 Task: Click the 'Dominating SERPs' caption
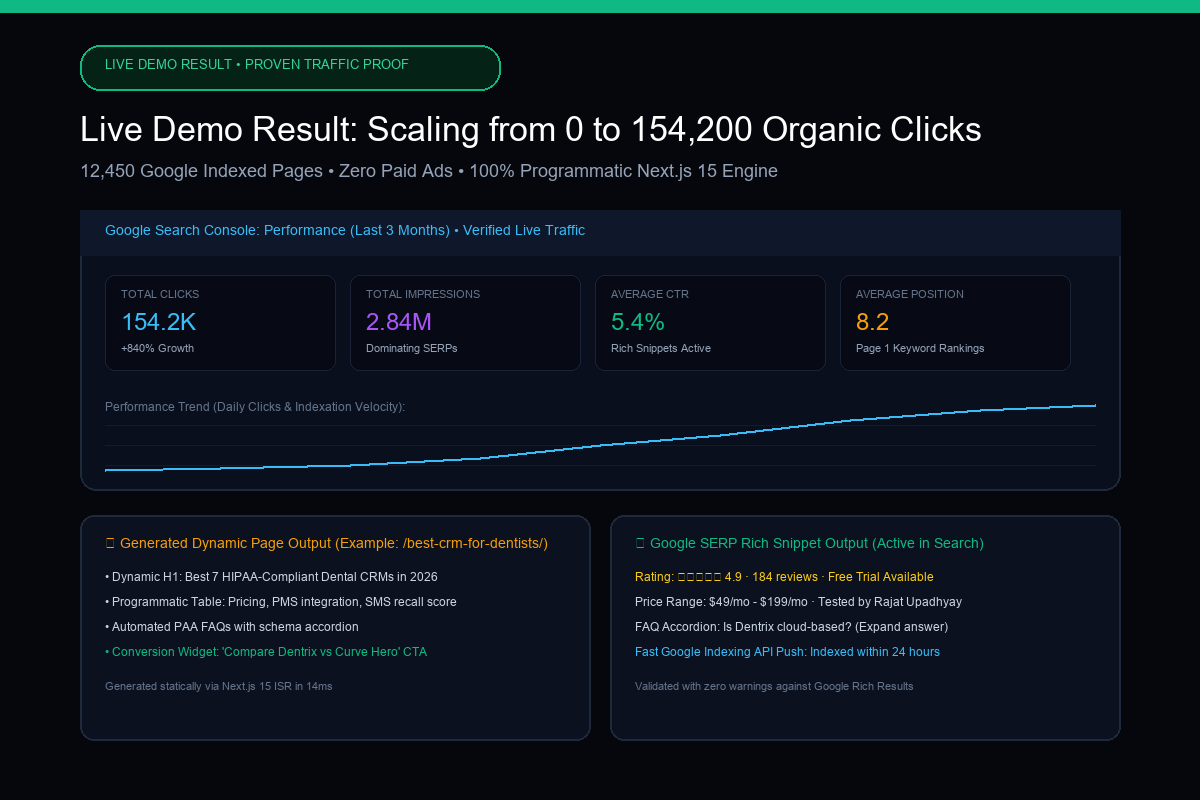tap(411, 349)
